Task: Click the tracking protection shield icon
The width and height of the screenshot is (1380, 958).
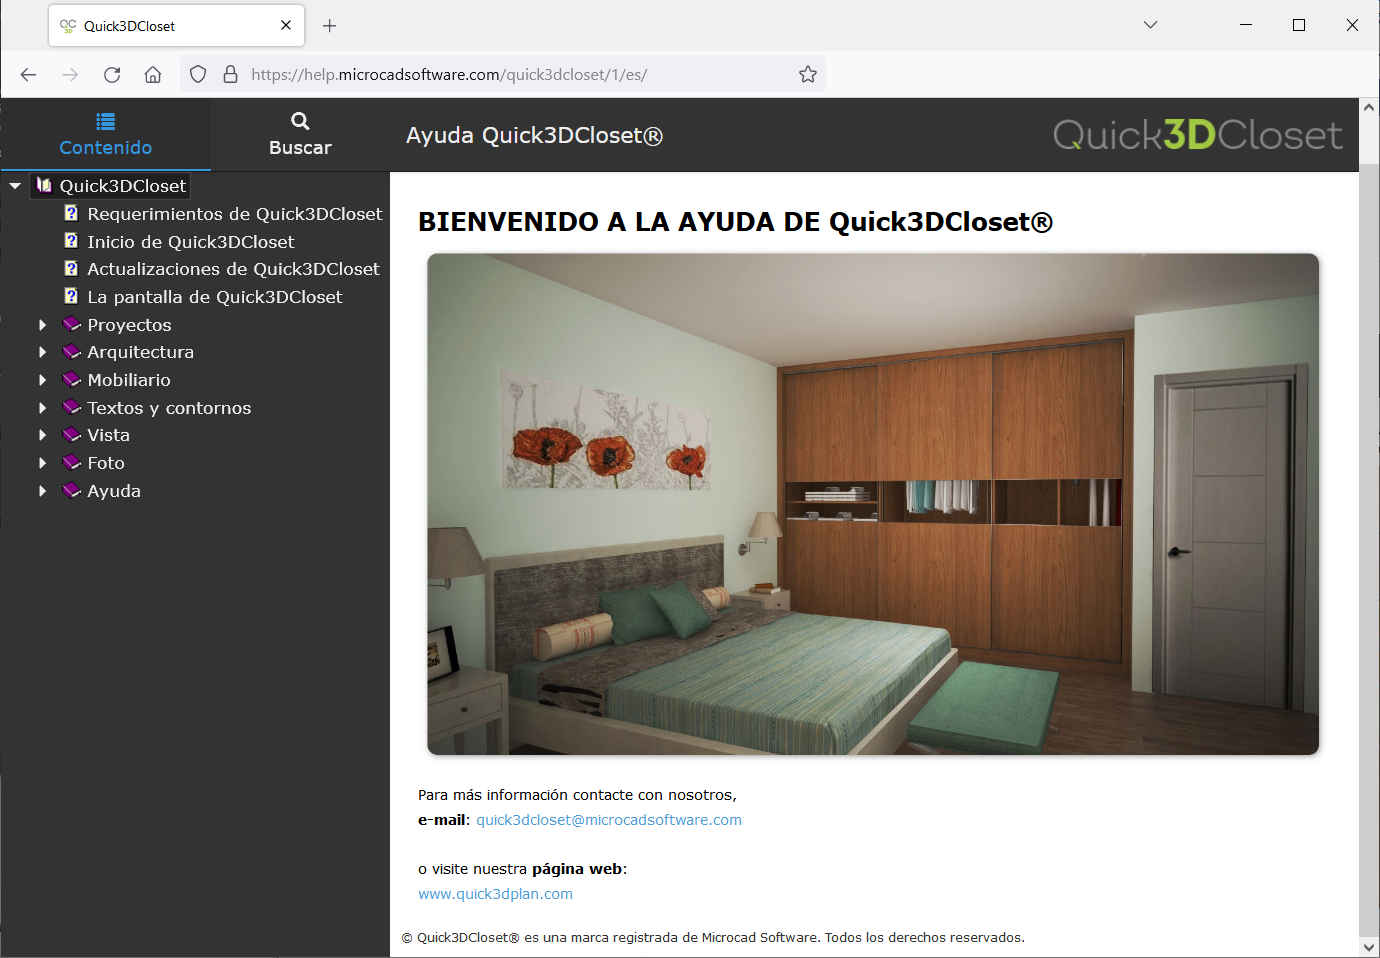Action: [198, 74]
